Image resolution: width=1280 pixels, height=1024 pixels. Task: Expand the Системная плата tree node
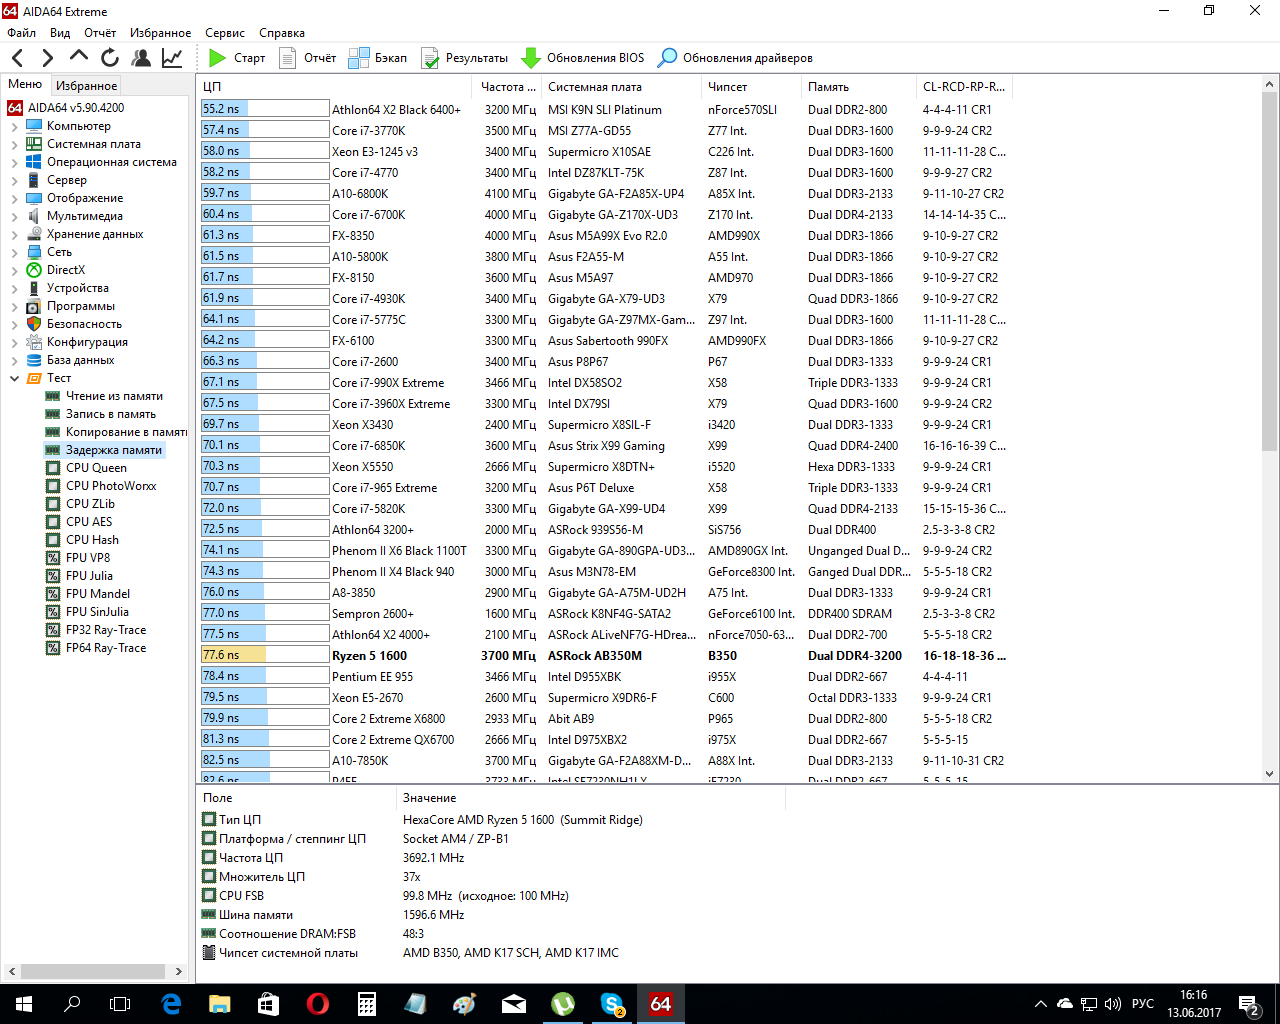point(14,145)
